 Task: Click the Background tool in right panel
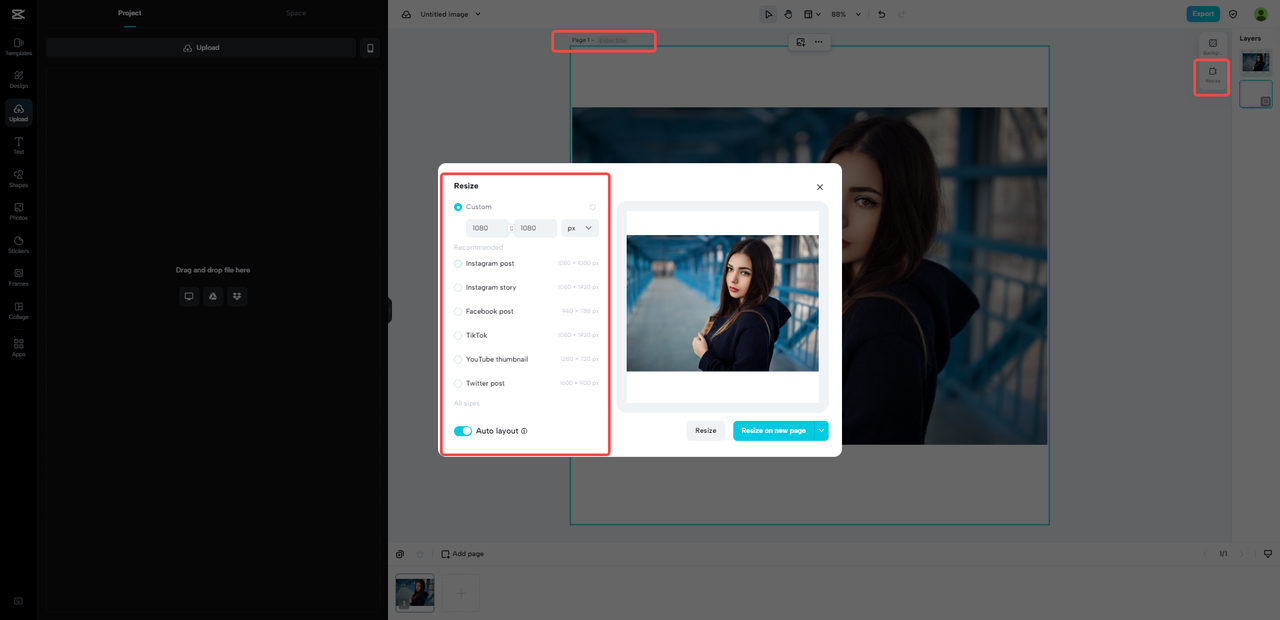(x=1212, y=46)
